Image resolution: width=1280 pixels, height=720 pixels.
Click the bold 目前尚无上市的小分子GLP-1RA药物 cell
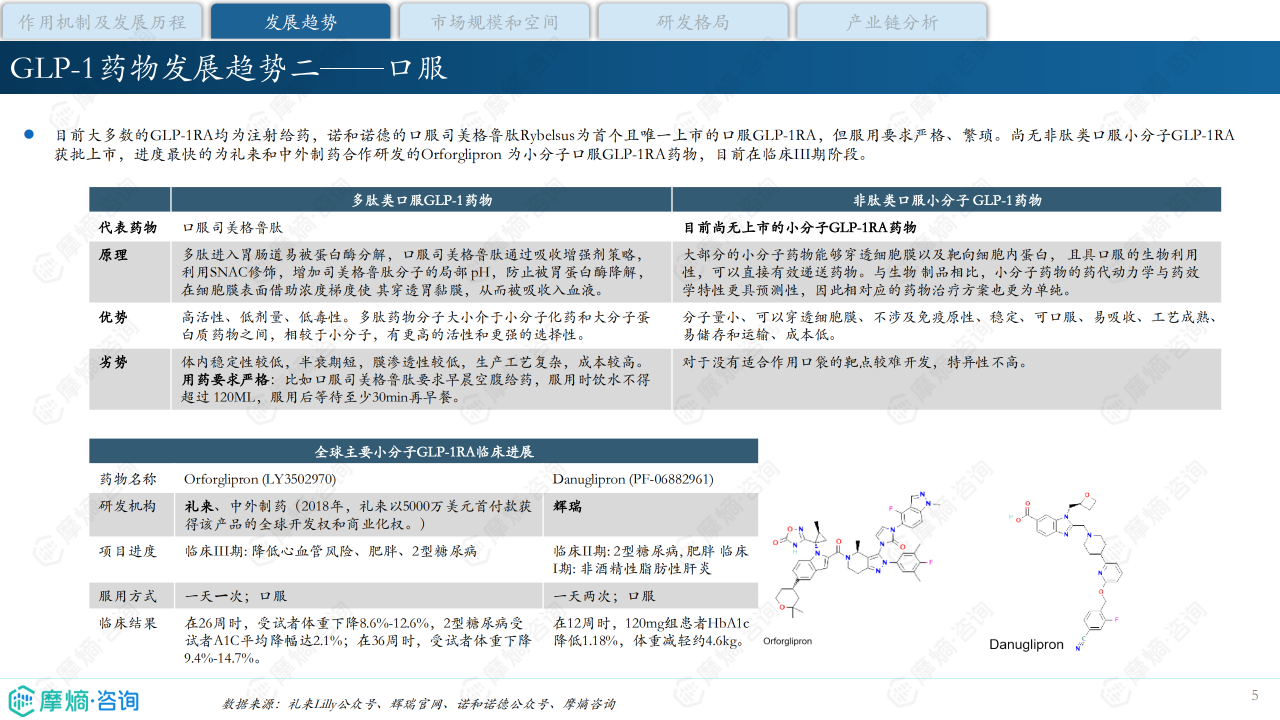click(x=799, y=228)
